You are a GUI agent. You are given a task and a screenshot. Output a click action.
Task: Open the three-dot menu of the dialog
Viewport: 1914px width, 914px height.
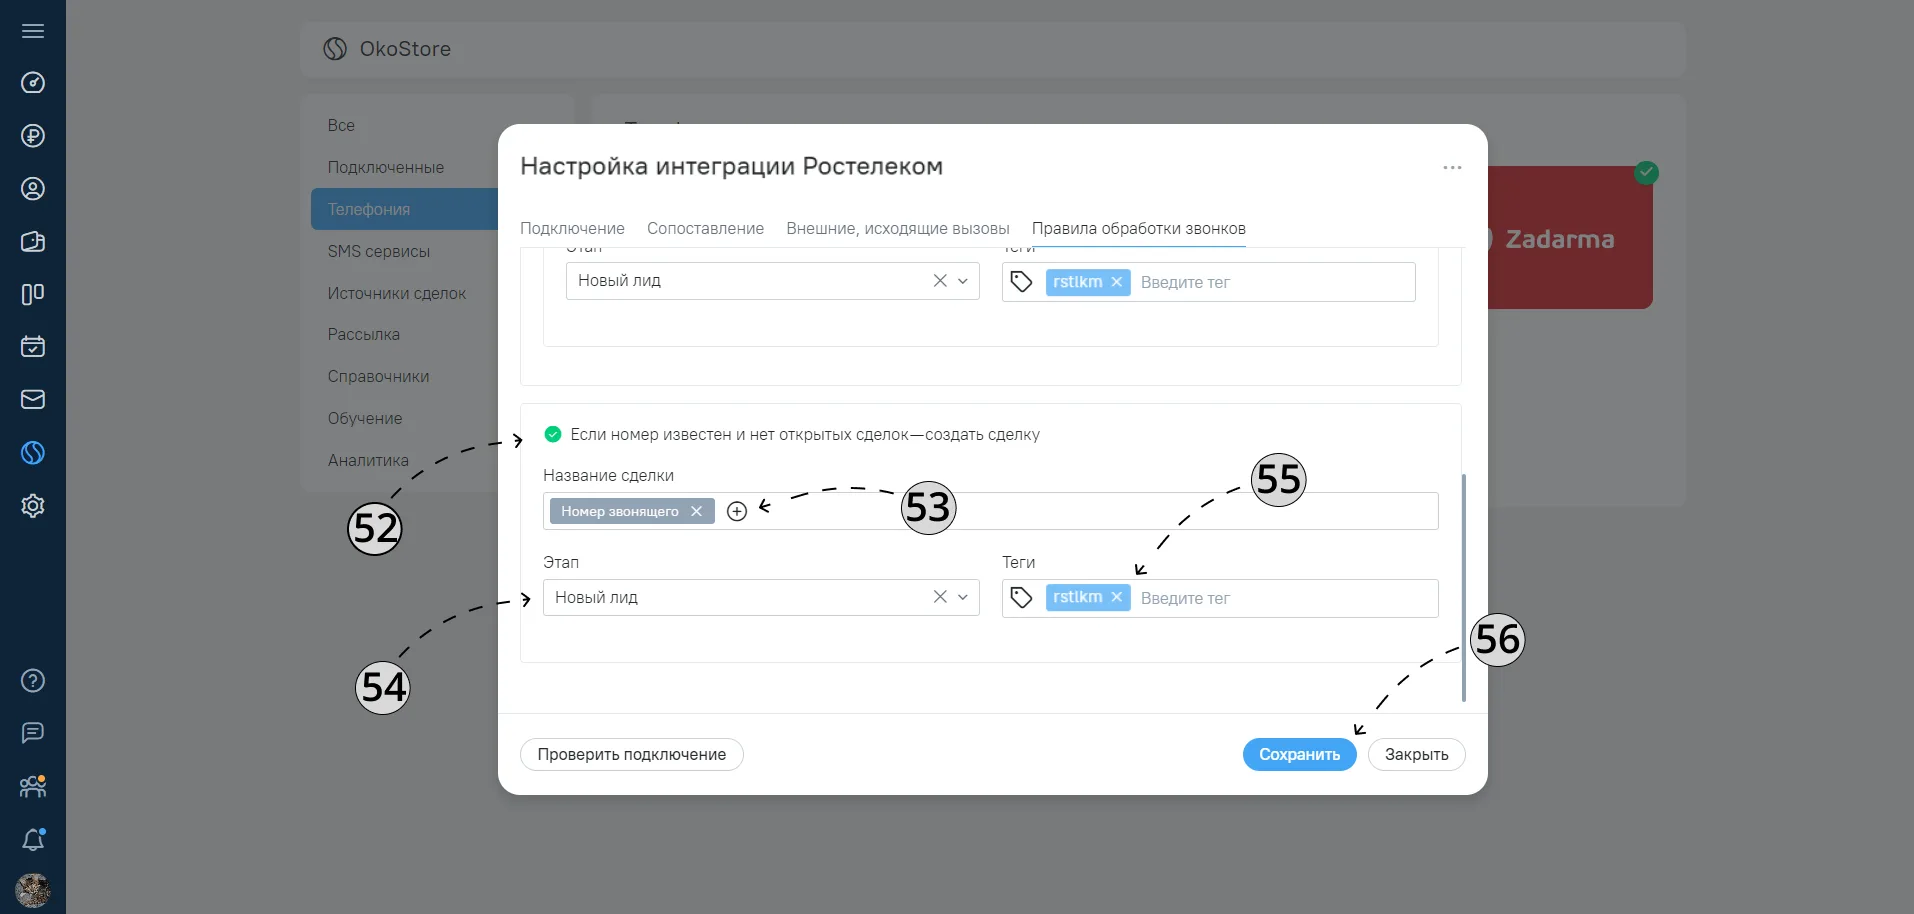(x=1452, y=167)
